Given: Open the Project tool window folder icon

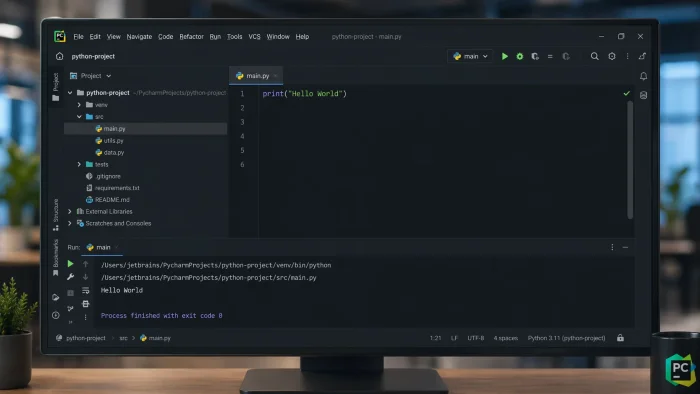Looking at the screenshot, I should (x=55, y=98).
